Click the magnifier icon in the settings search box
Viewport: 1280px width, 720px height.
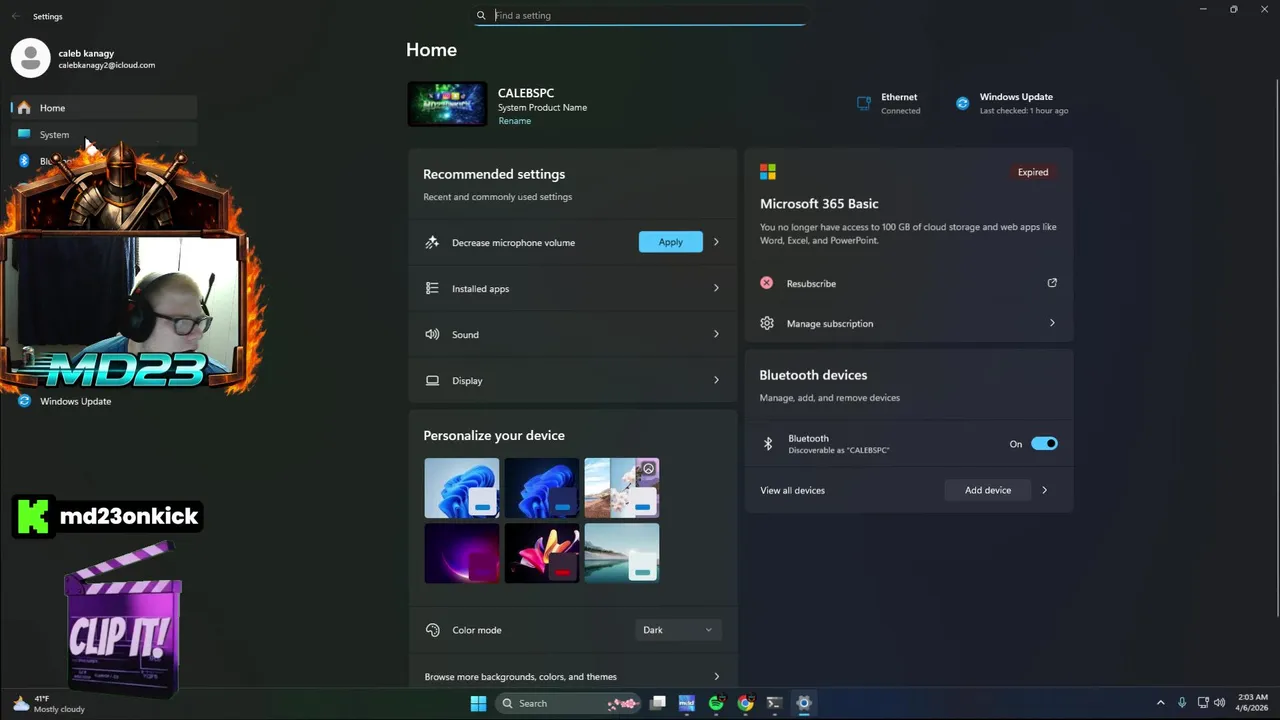click(x=481, y=15)
